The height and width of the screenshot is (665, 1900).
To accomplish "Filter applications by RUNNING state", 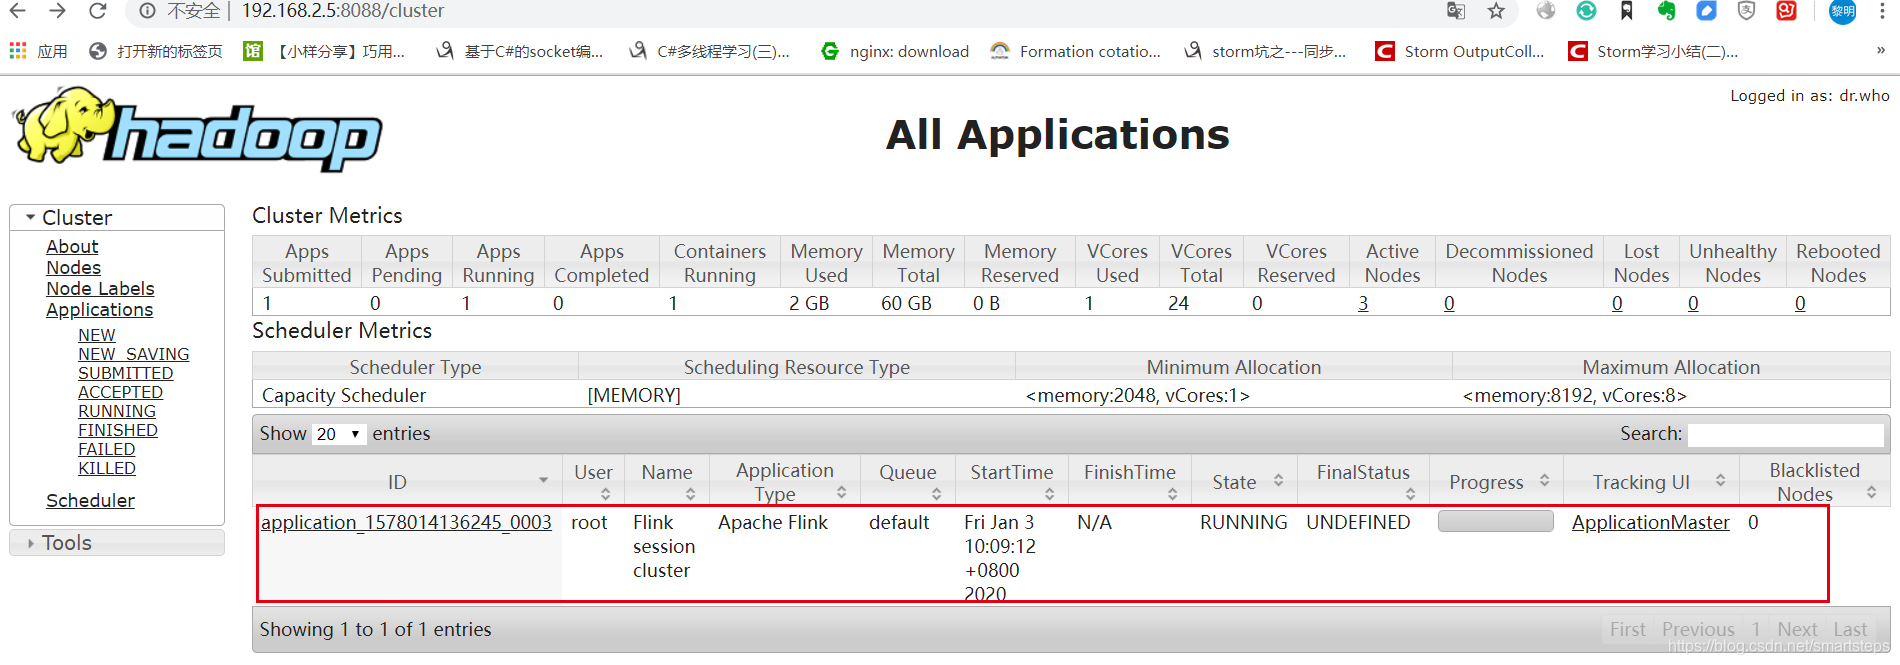I will click(117, 411).
